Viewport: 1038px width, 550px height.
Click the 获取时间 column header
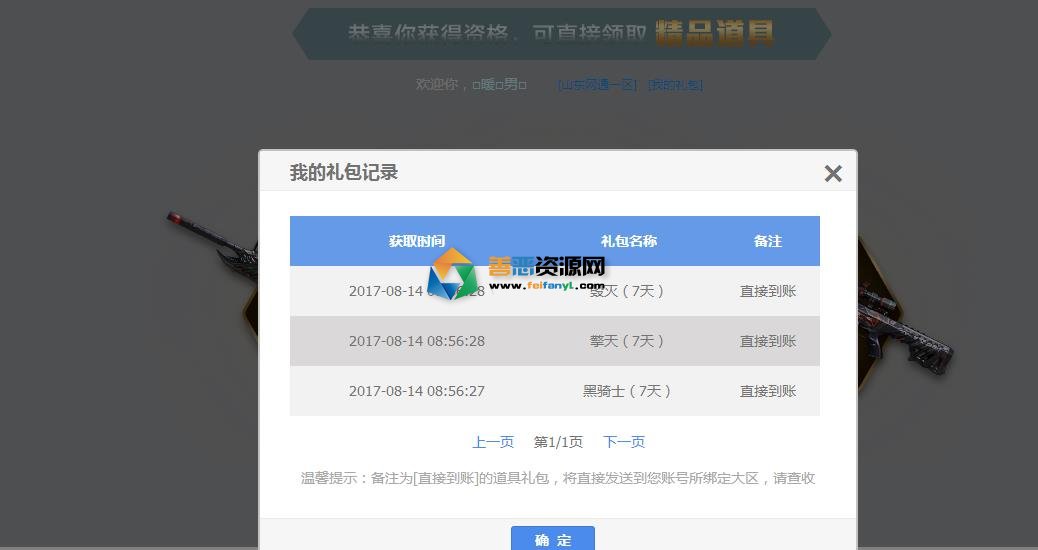click(x=416, y=241)
